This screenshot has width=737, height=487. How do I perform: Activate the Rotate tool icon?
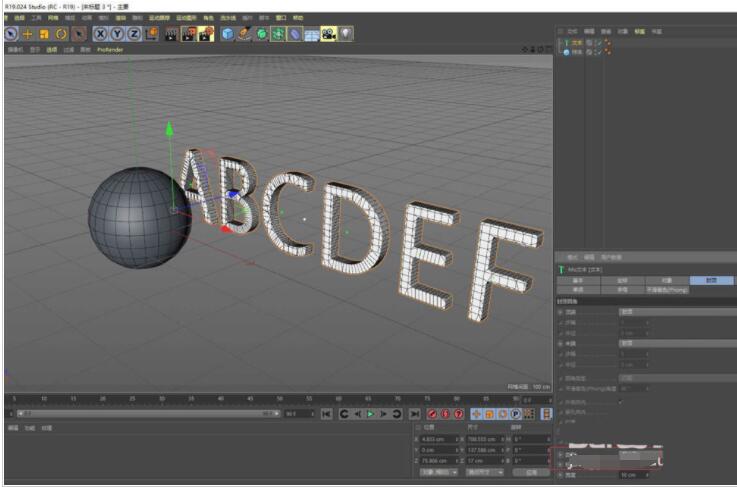pos(61,34)
